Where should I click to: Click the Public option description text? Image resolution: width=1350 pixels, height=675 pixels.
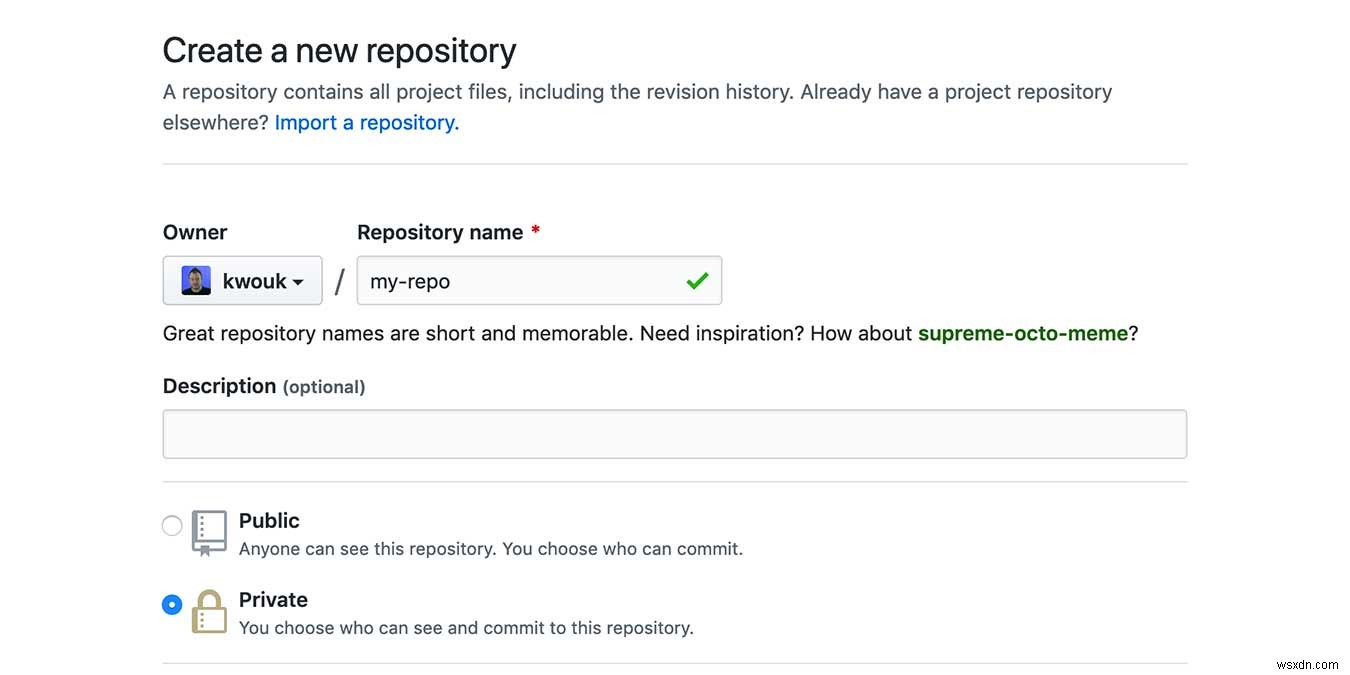(x=490, y=549)
